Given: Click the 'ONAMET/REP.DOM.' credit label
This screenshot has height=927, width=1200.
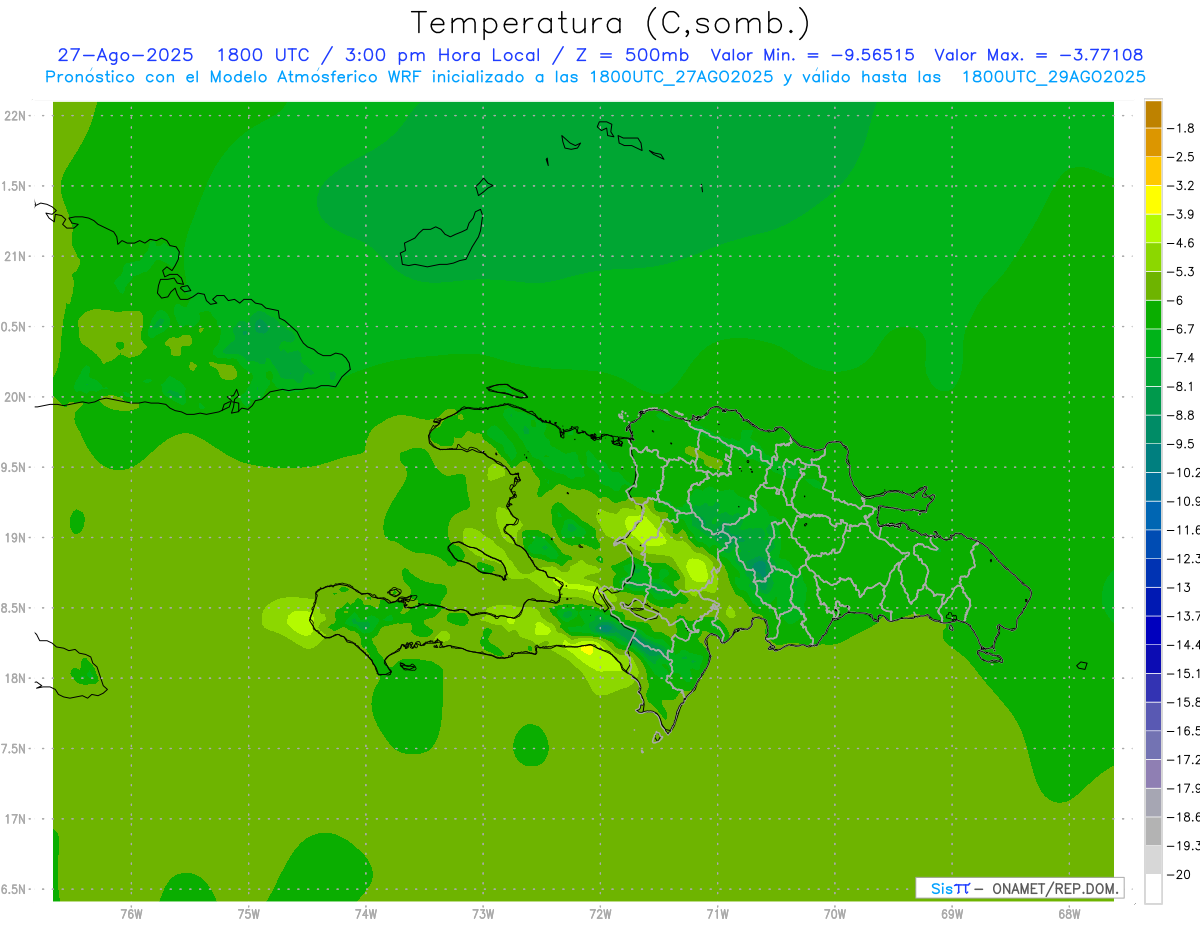Looking at the screenshot, I should click(x=1055, y=888).
